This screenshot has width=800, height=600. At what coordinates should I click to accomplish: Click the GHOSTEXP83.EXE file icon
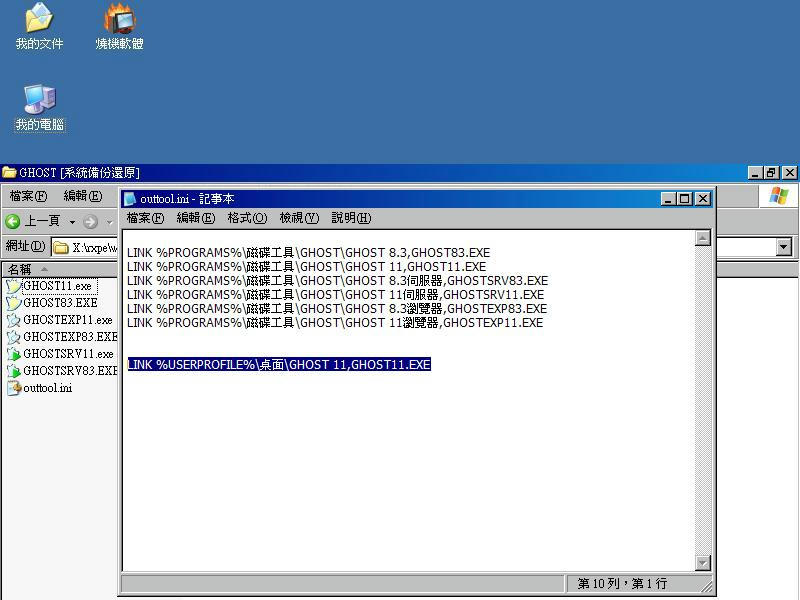click(13, 337)
